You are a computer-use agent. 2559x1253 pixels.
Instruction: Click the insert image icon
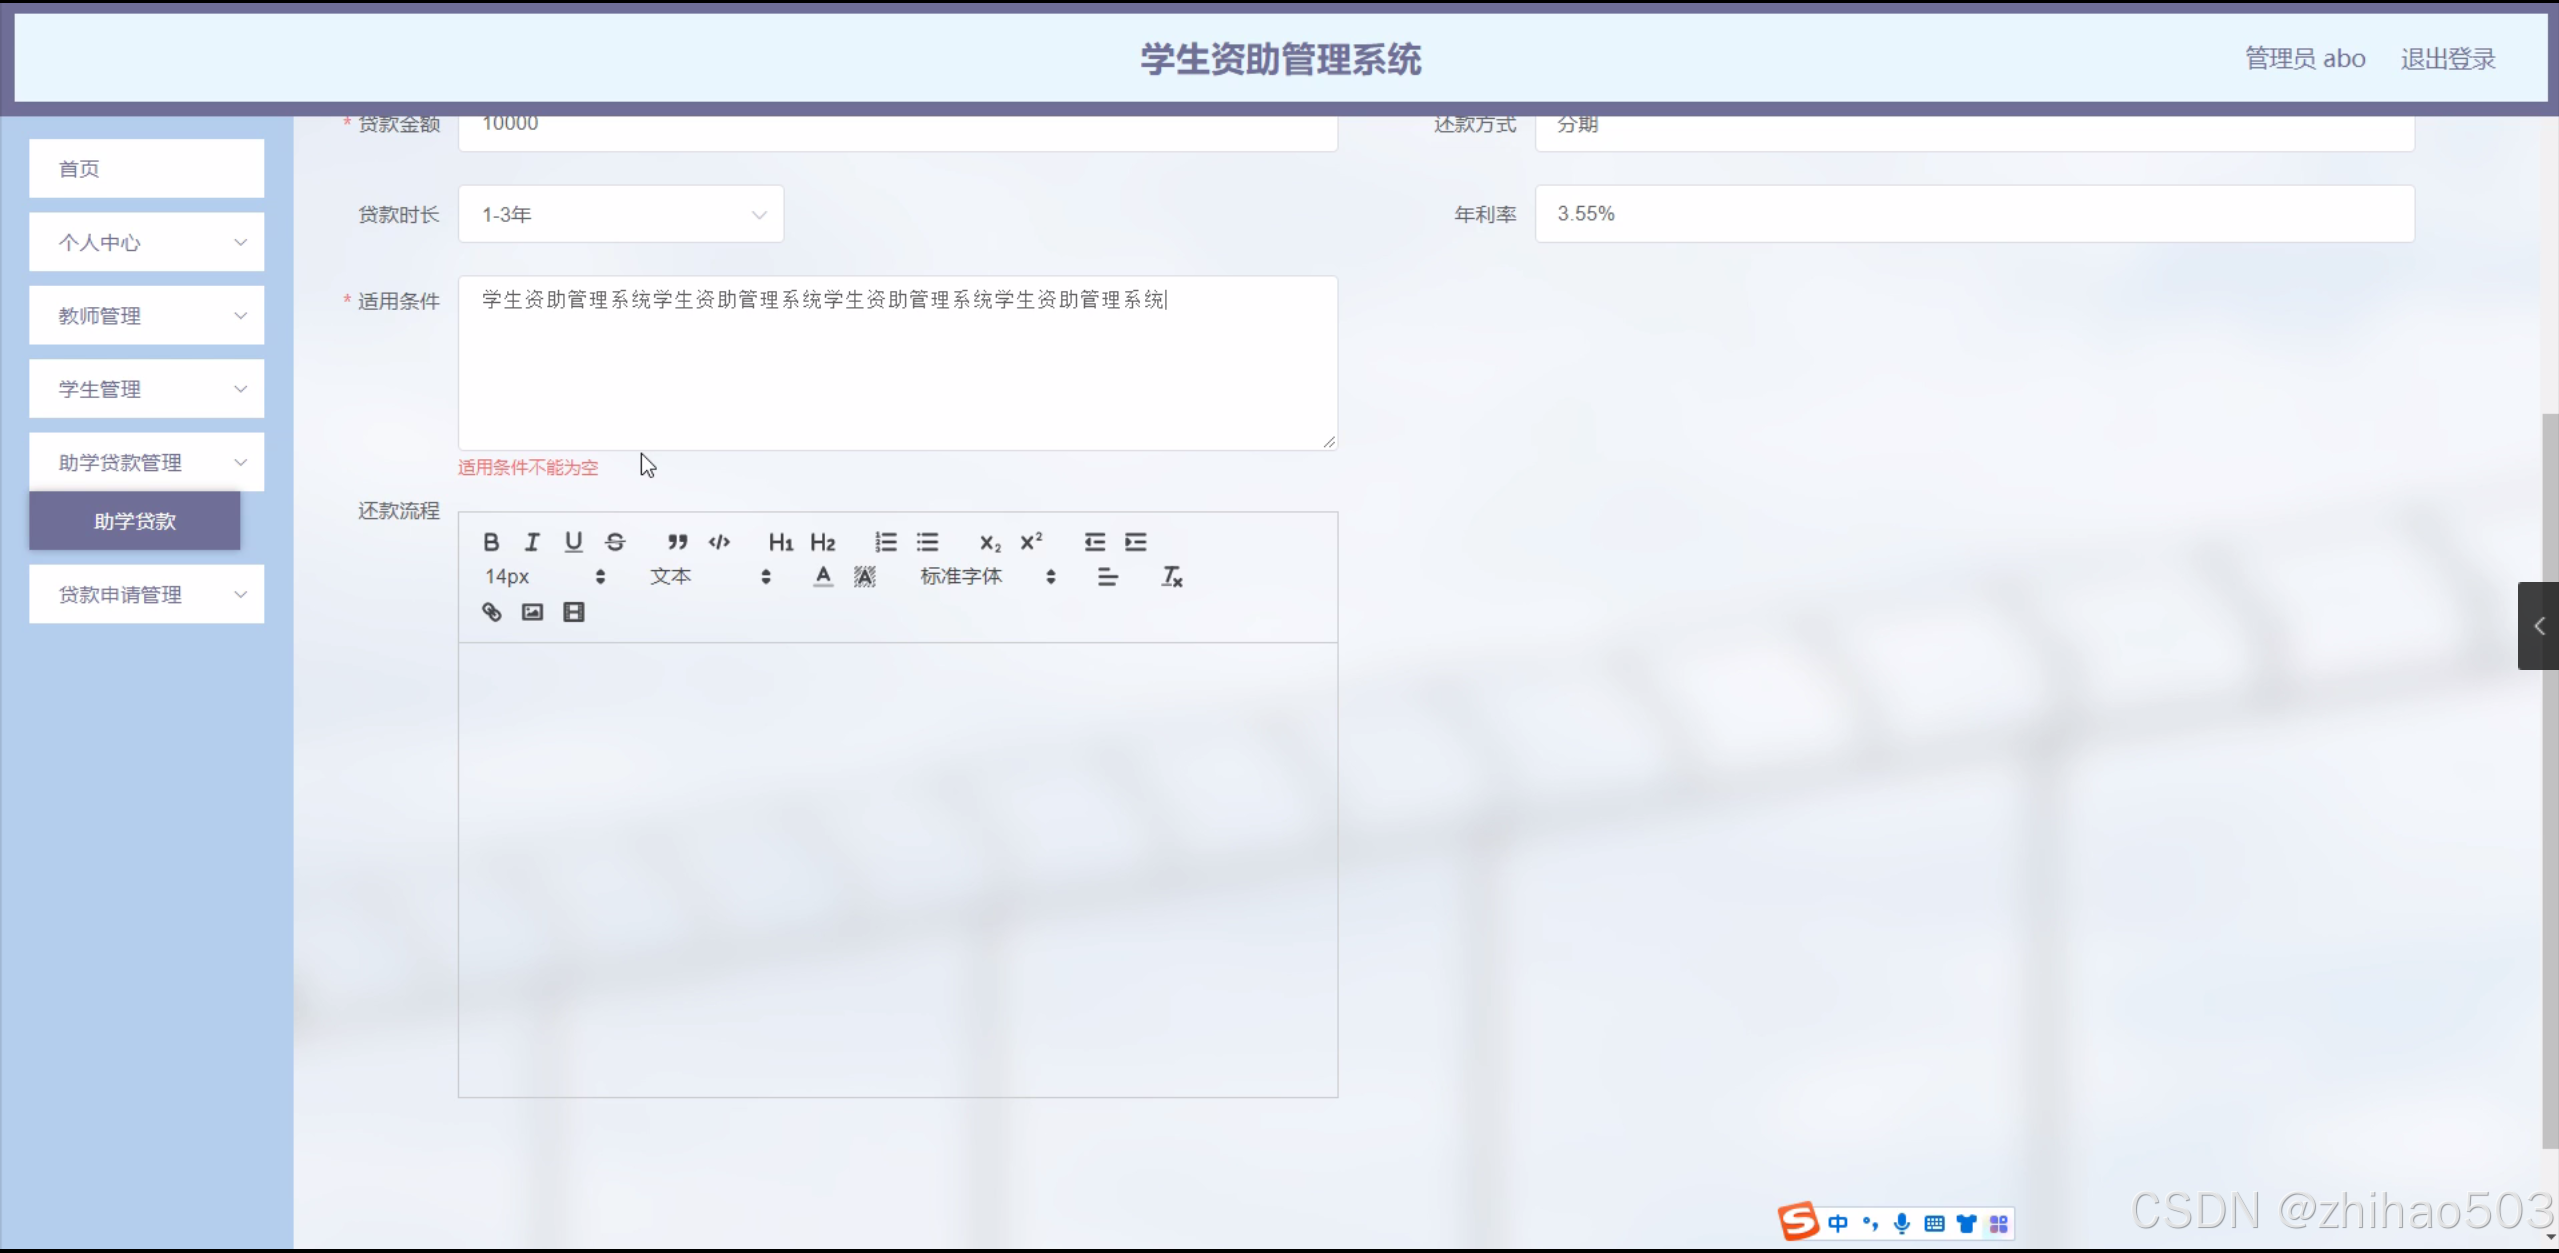pos(532,612)
